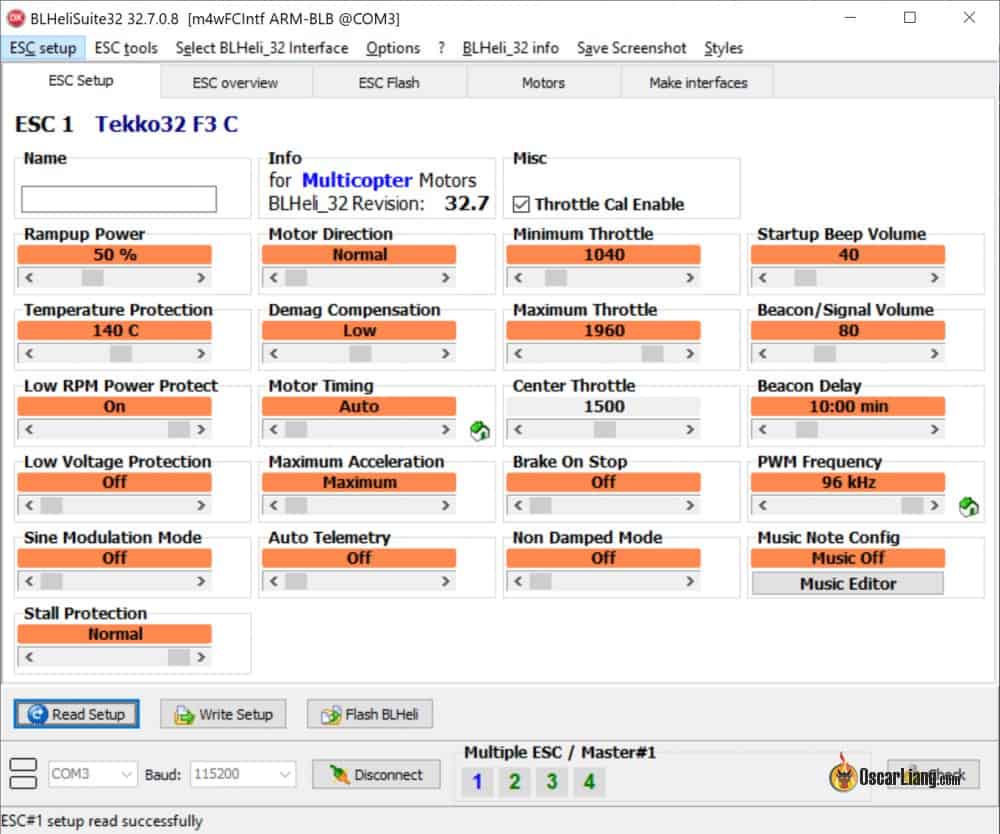Switch to the ESC Flash tab

point(389,82)
